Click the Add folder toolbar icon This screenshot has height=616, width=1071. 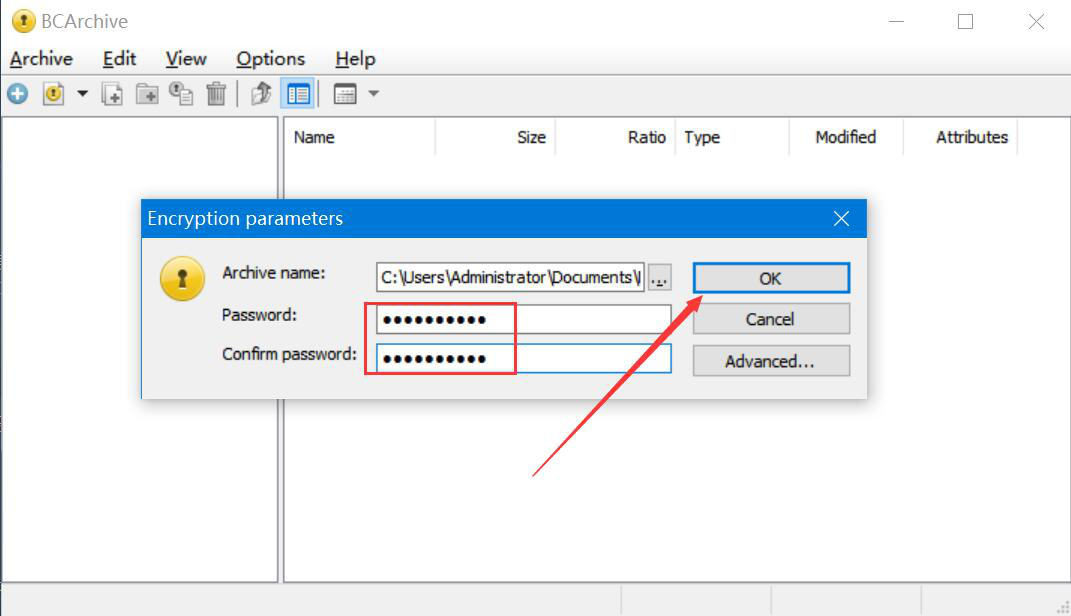147,94
